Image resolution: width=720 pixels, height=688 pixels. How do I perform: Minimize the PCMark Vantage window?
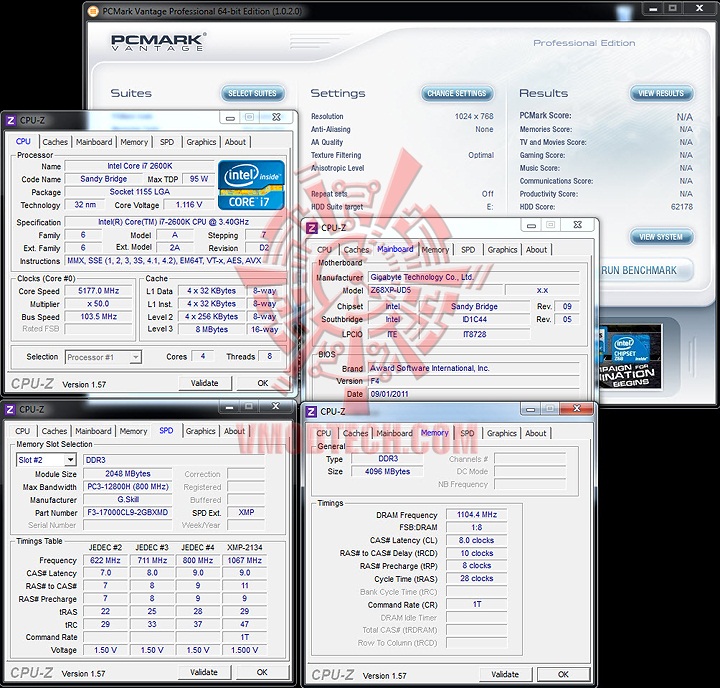click(x=653, y=9)
